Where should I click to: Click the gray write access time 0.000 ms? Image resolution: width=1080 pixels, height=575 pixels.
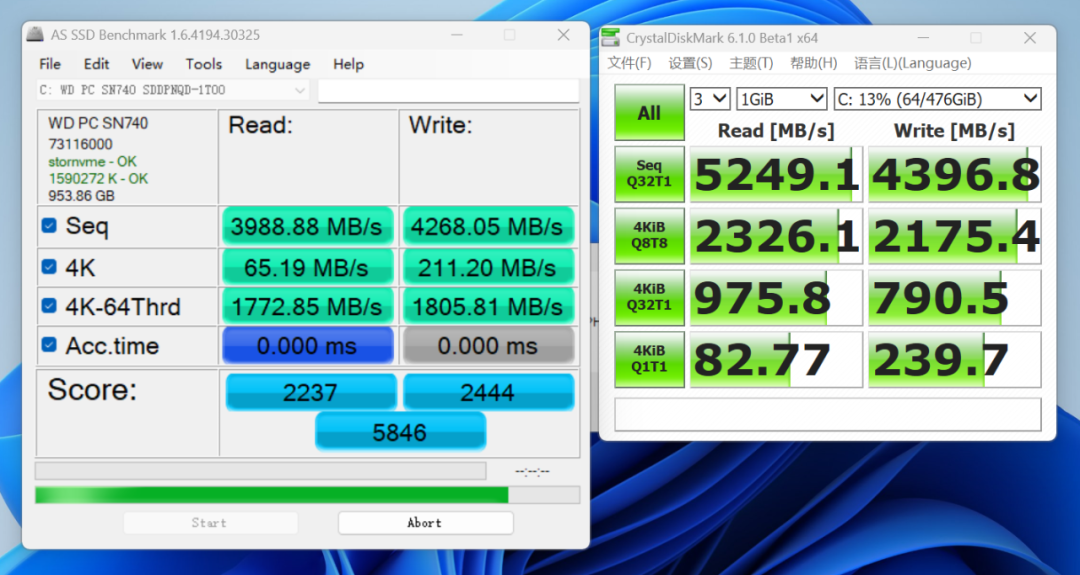pos(488,346)
